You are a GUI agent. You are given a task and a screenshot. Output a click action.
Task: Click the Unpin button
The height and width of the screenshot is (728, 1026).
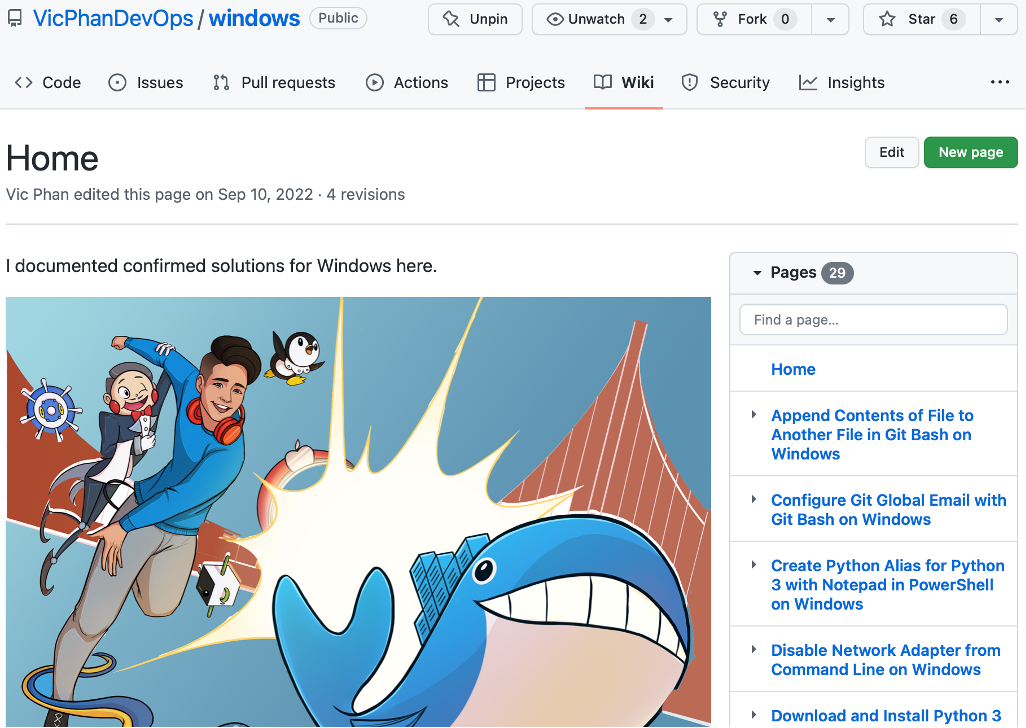click(x=475, y=19)
